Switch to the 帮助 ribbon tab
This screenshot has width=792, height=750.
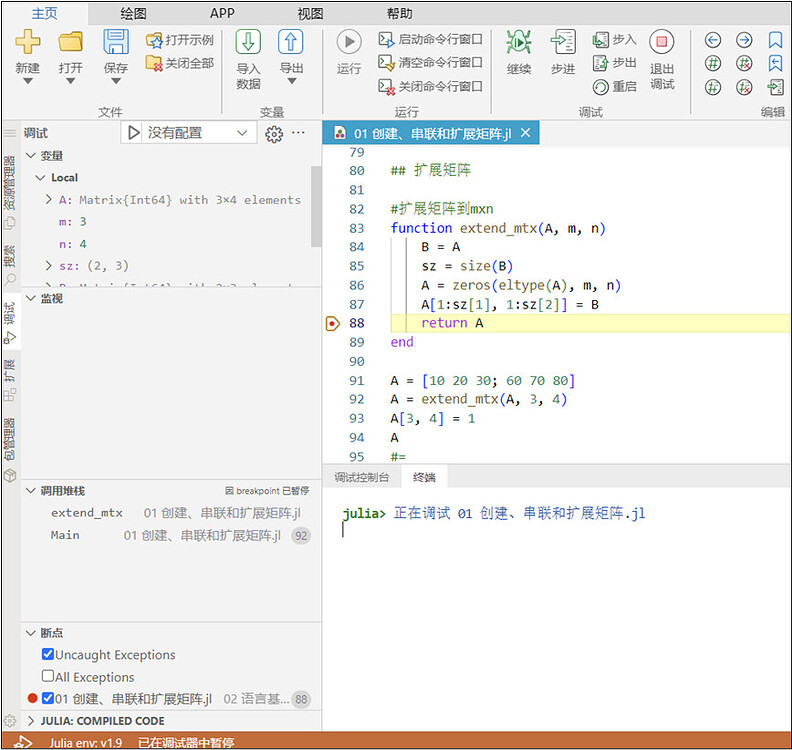coord(400,13)
